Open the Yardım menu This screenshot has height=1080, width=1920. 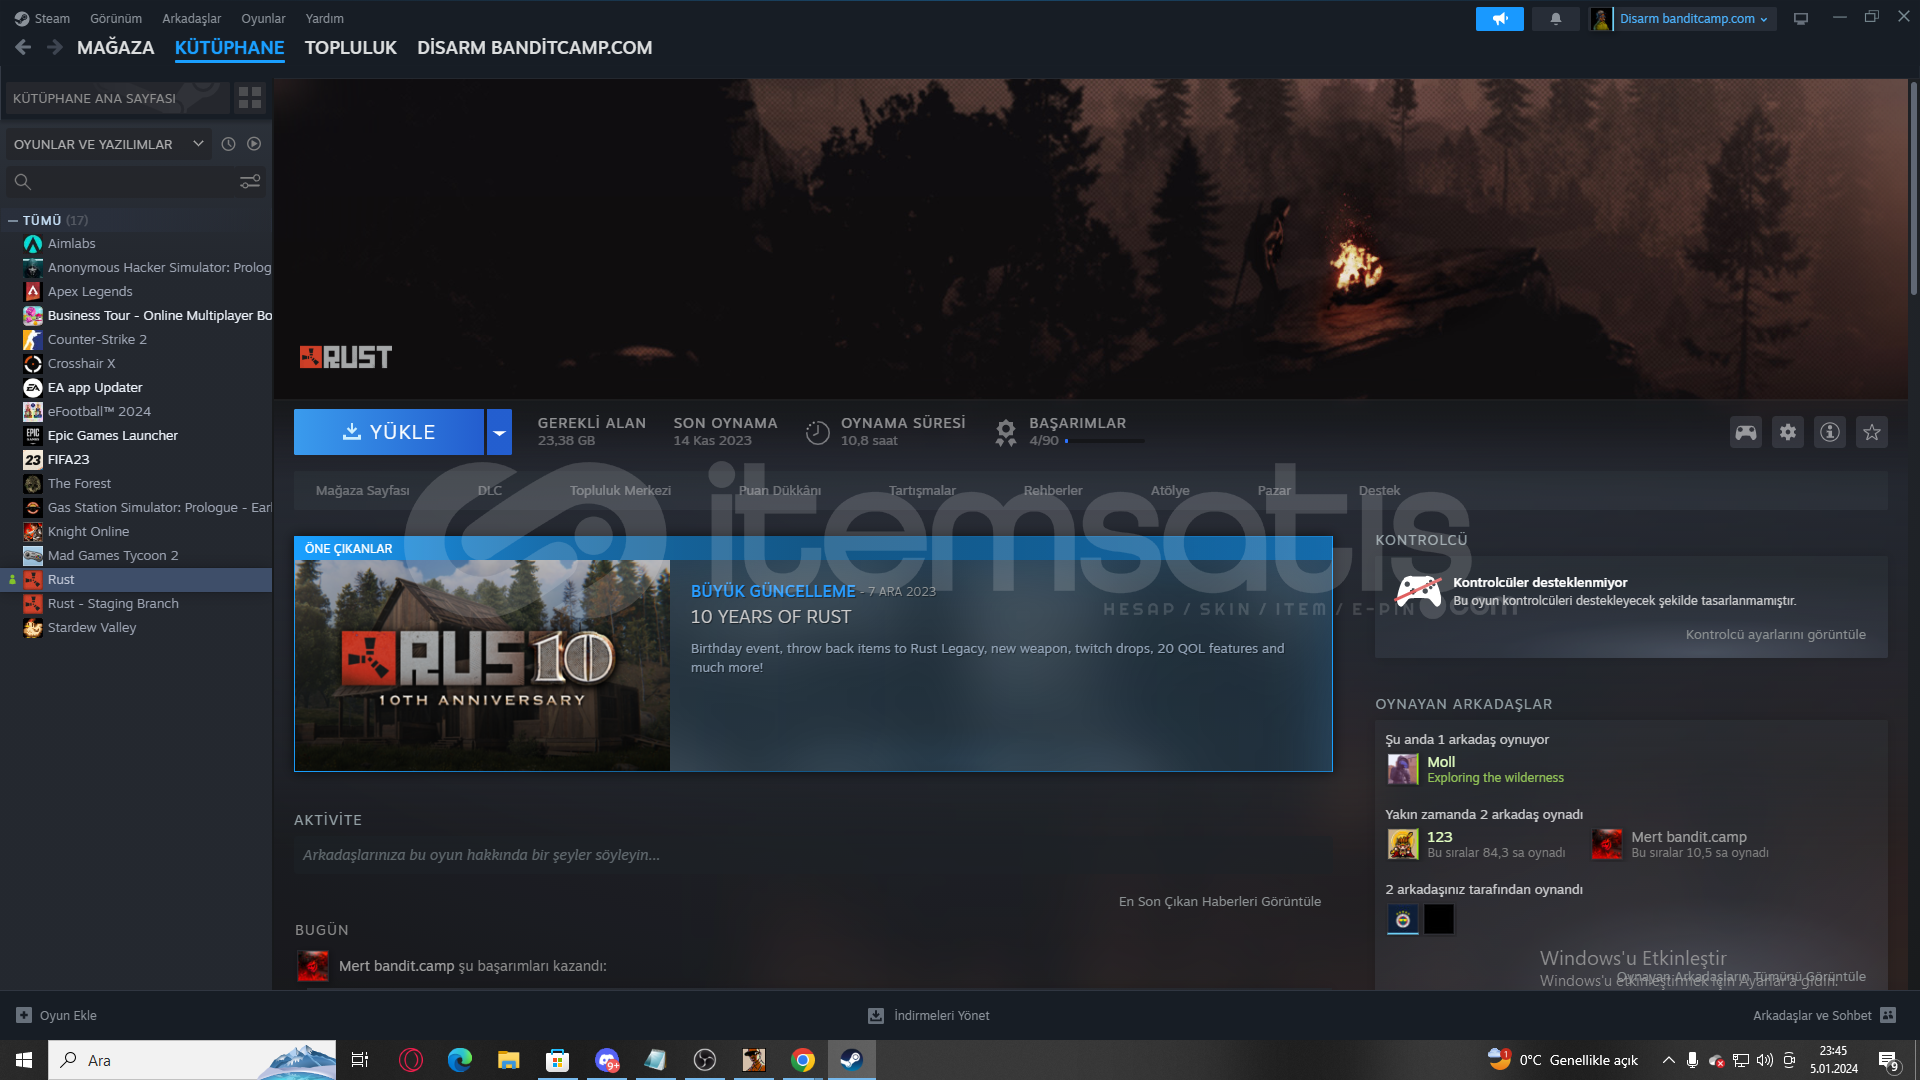[x=325, y=19]
